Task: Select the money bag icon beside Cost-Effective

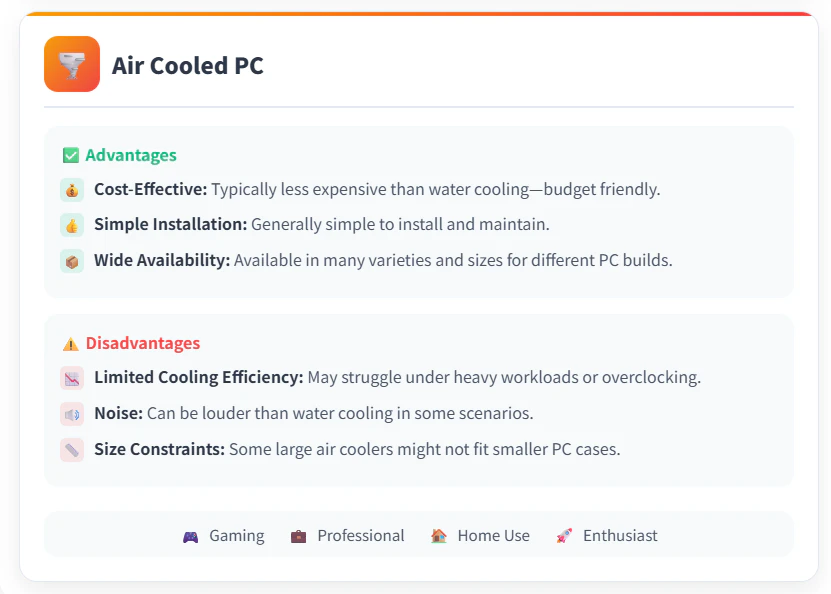Action: [x=71, y=189]
